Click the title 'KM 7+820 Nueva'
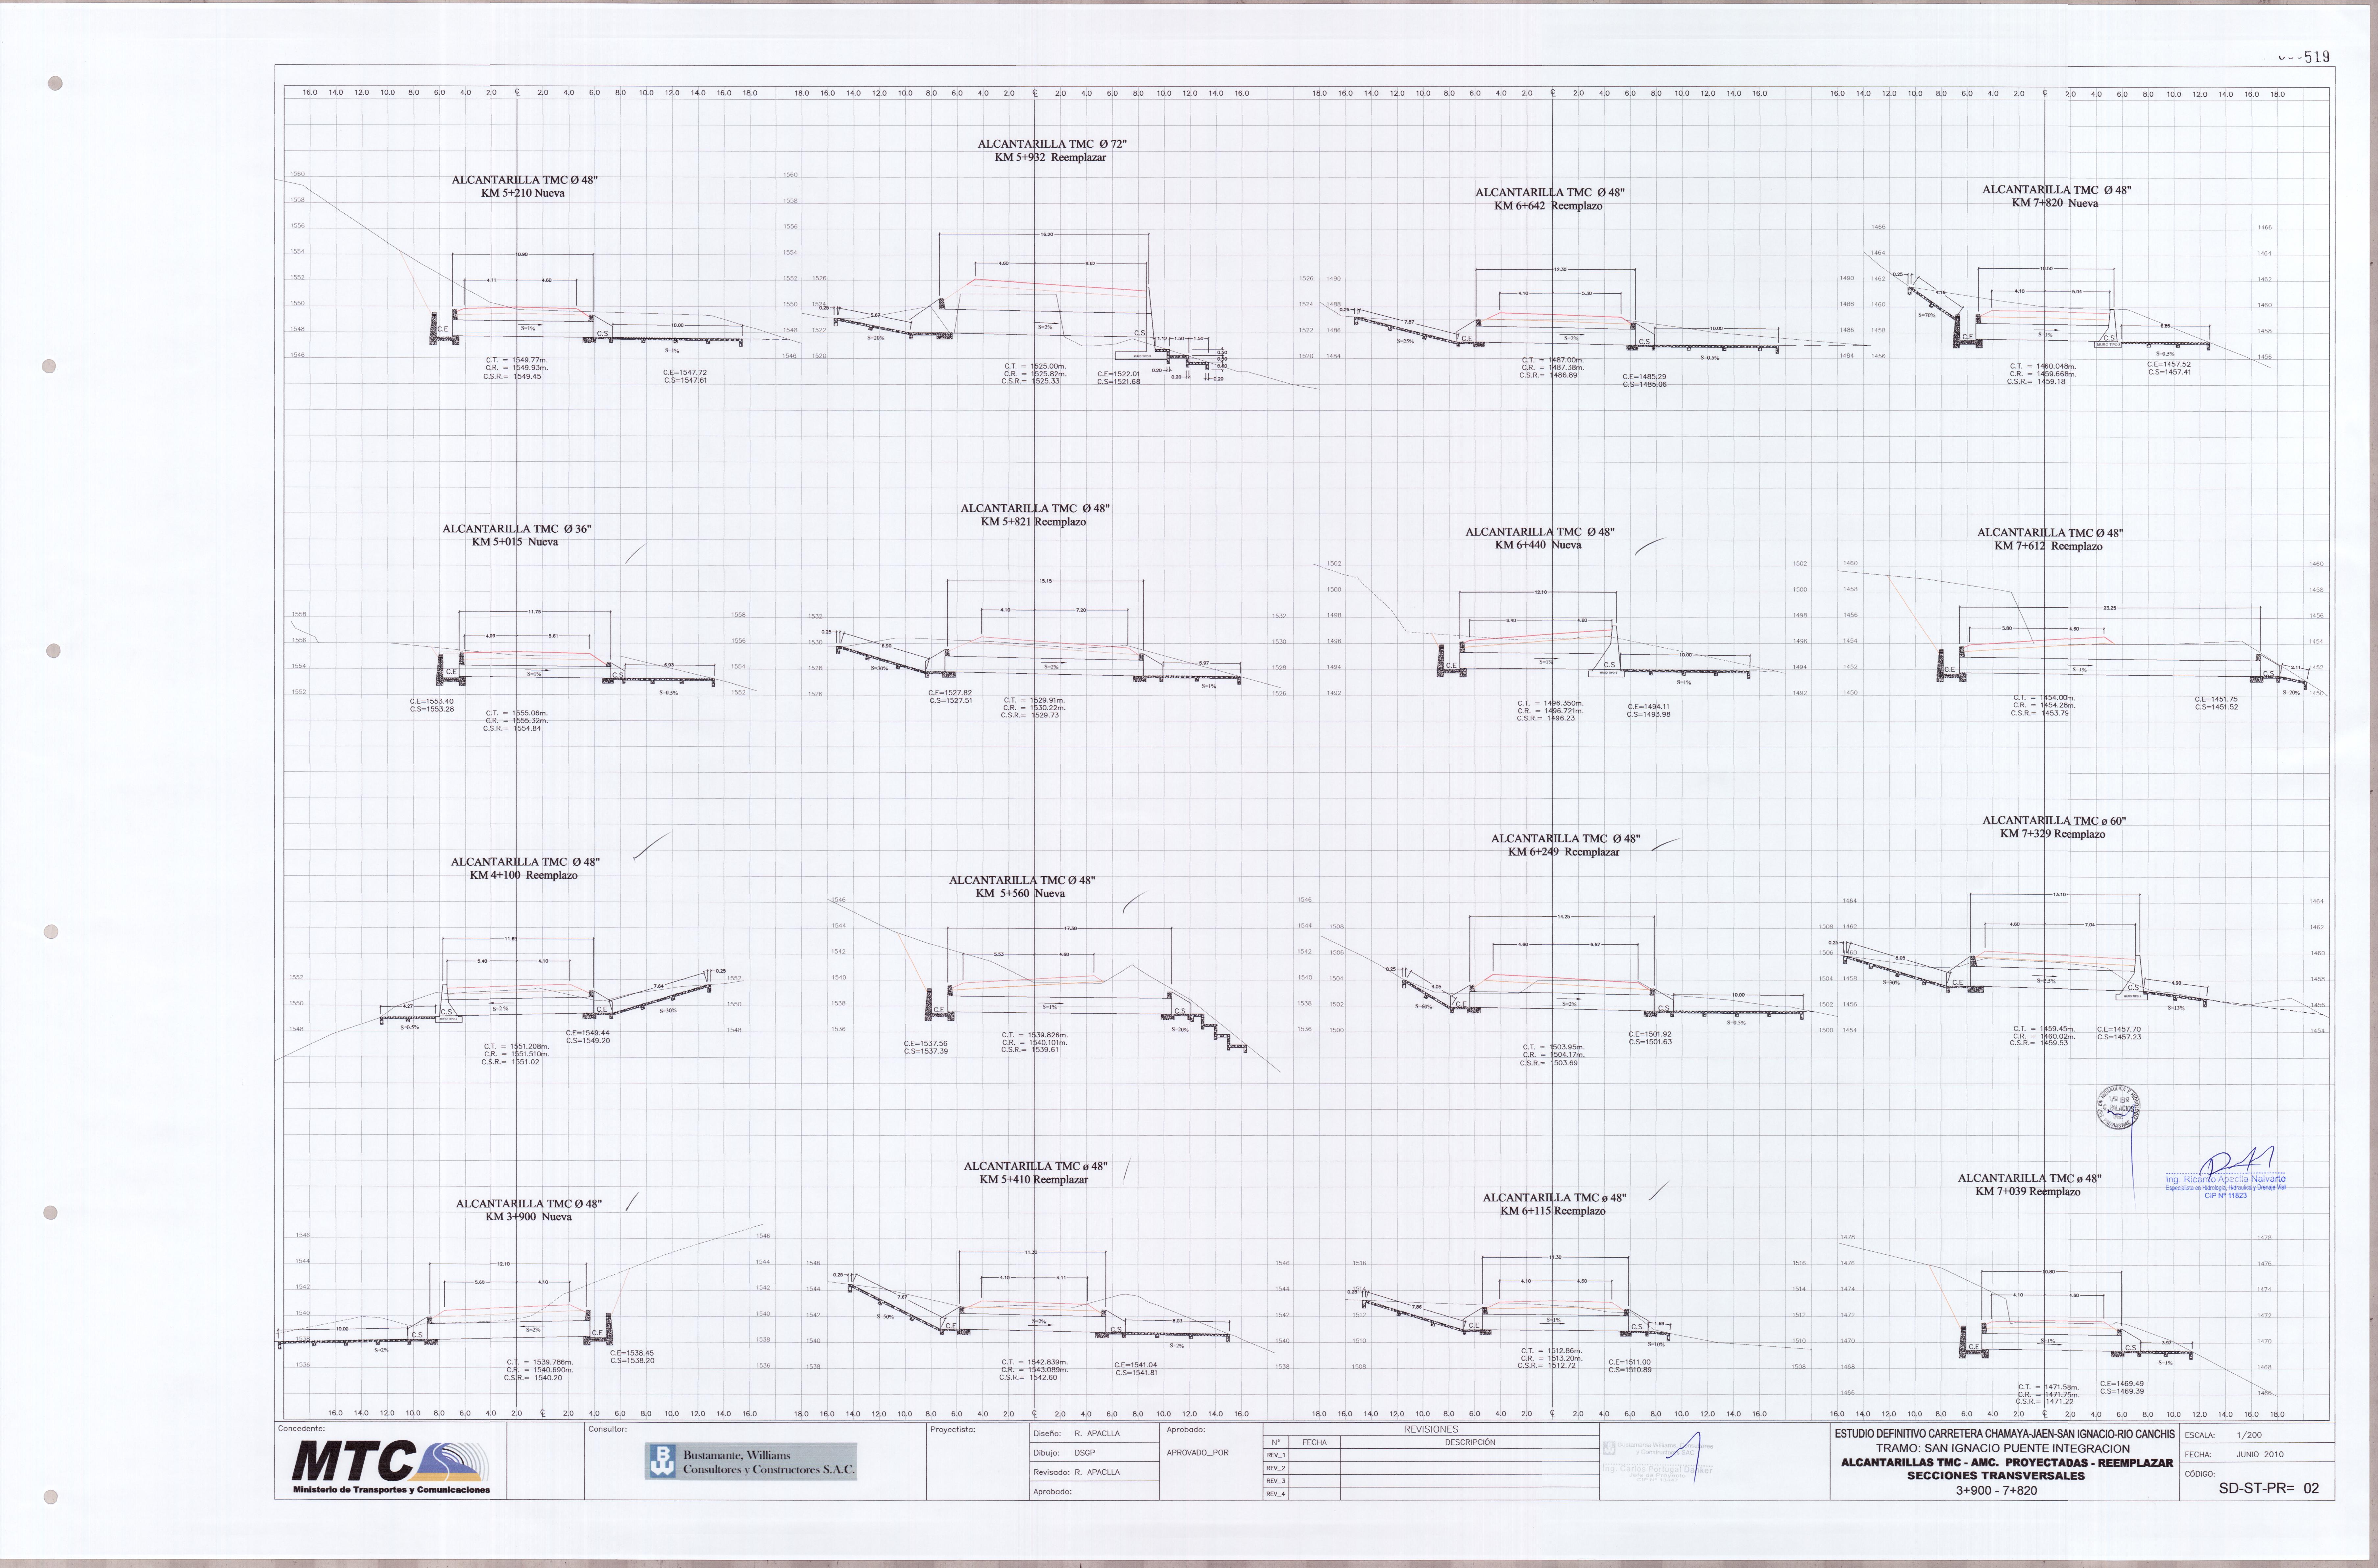Viewport: 2378px width, 1568px height. (2055, 203)
